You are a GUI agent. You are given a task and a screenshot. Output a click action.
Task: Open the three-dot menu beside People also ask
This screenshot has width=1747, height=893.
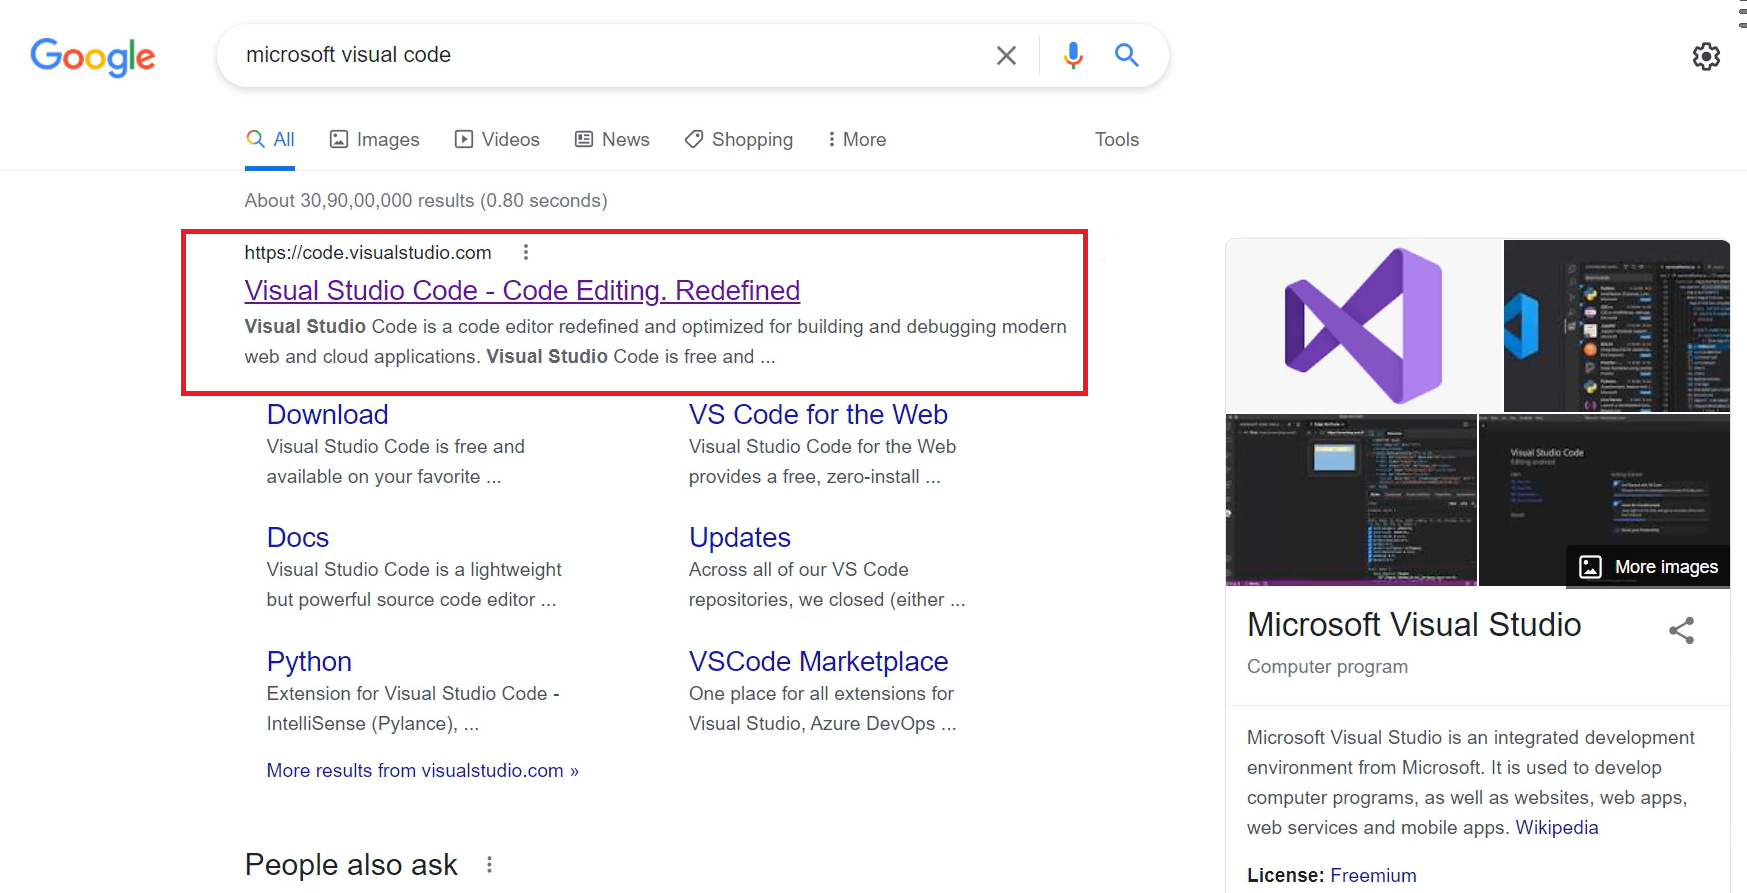[489, 865]
